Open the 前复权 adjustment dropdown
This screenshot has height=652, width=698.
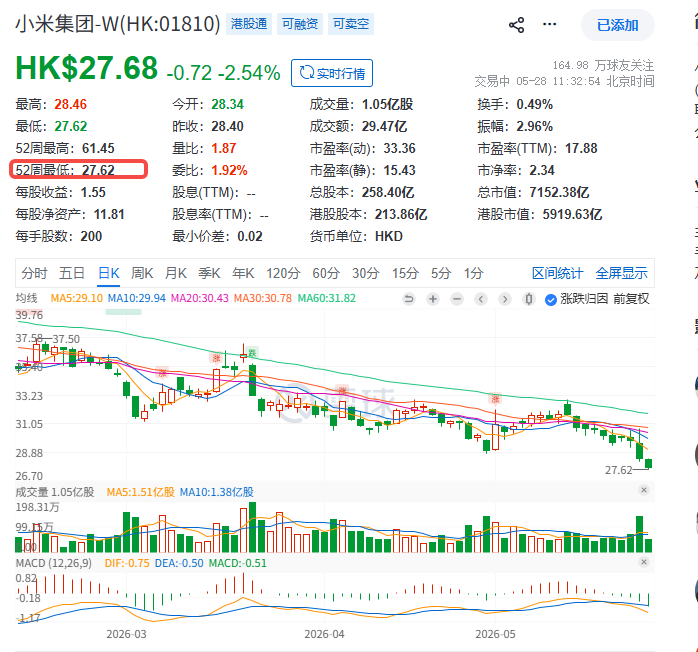[x=631, y=299]
